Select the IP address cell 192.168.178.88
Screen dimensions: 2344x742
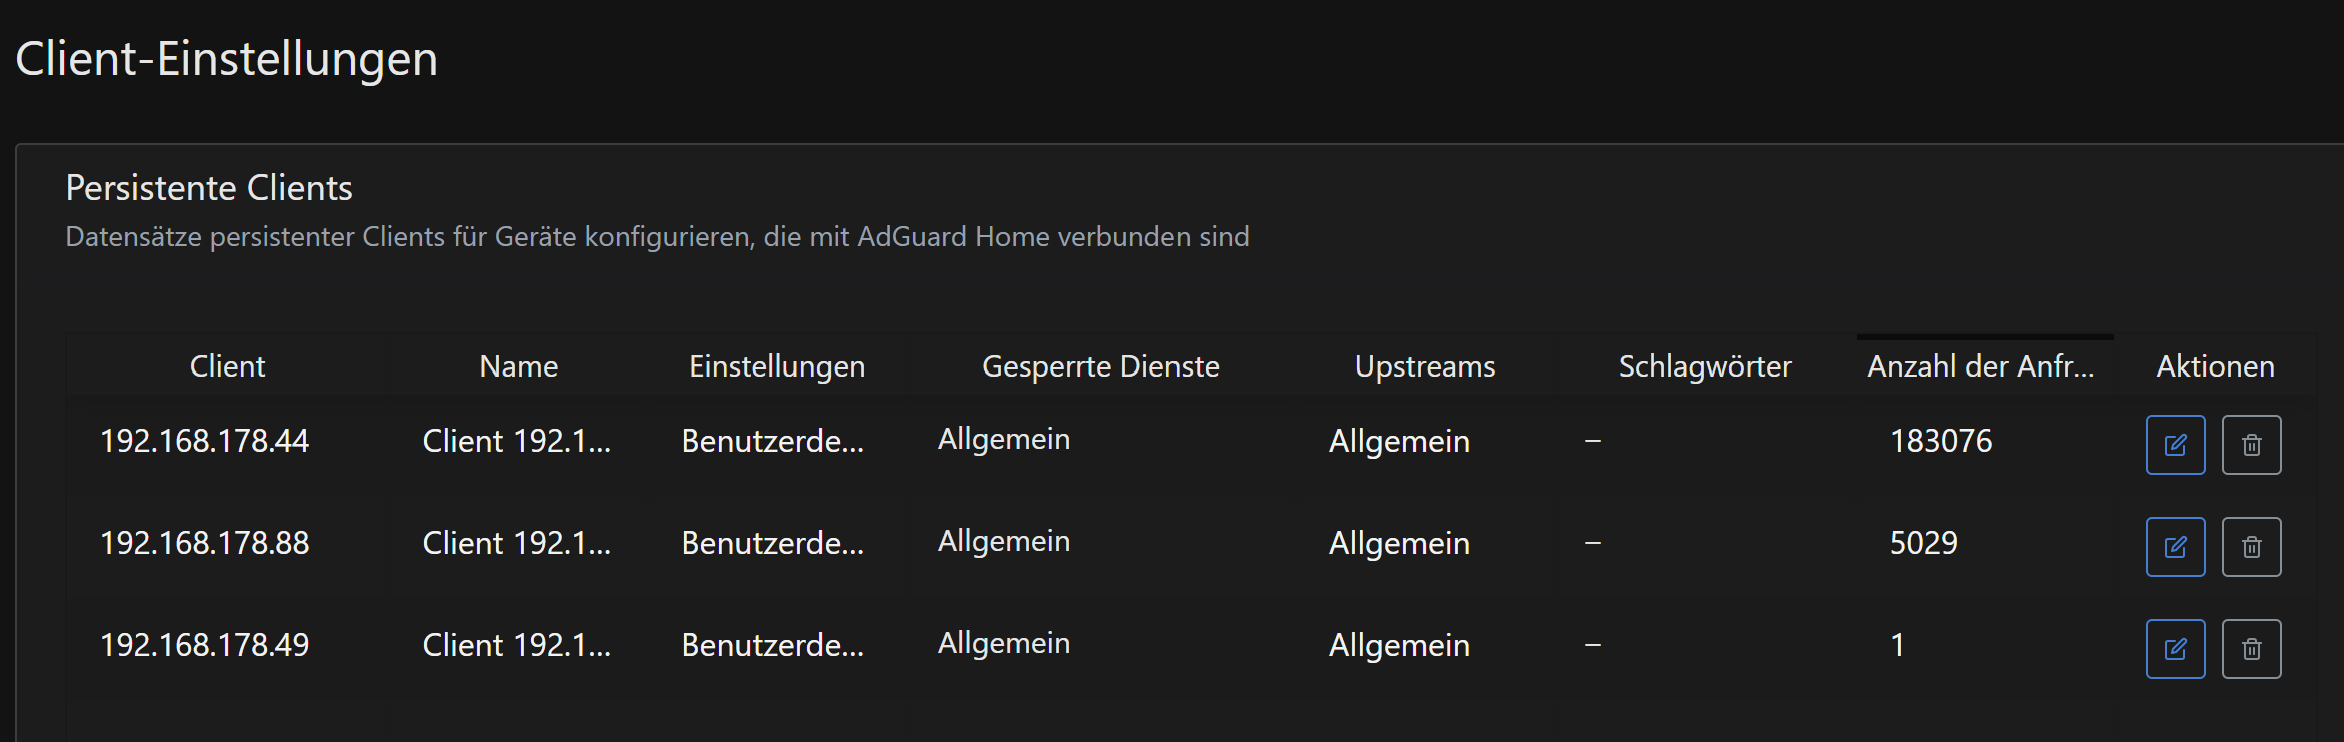(x=205, y=543)
